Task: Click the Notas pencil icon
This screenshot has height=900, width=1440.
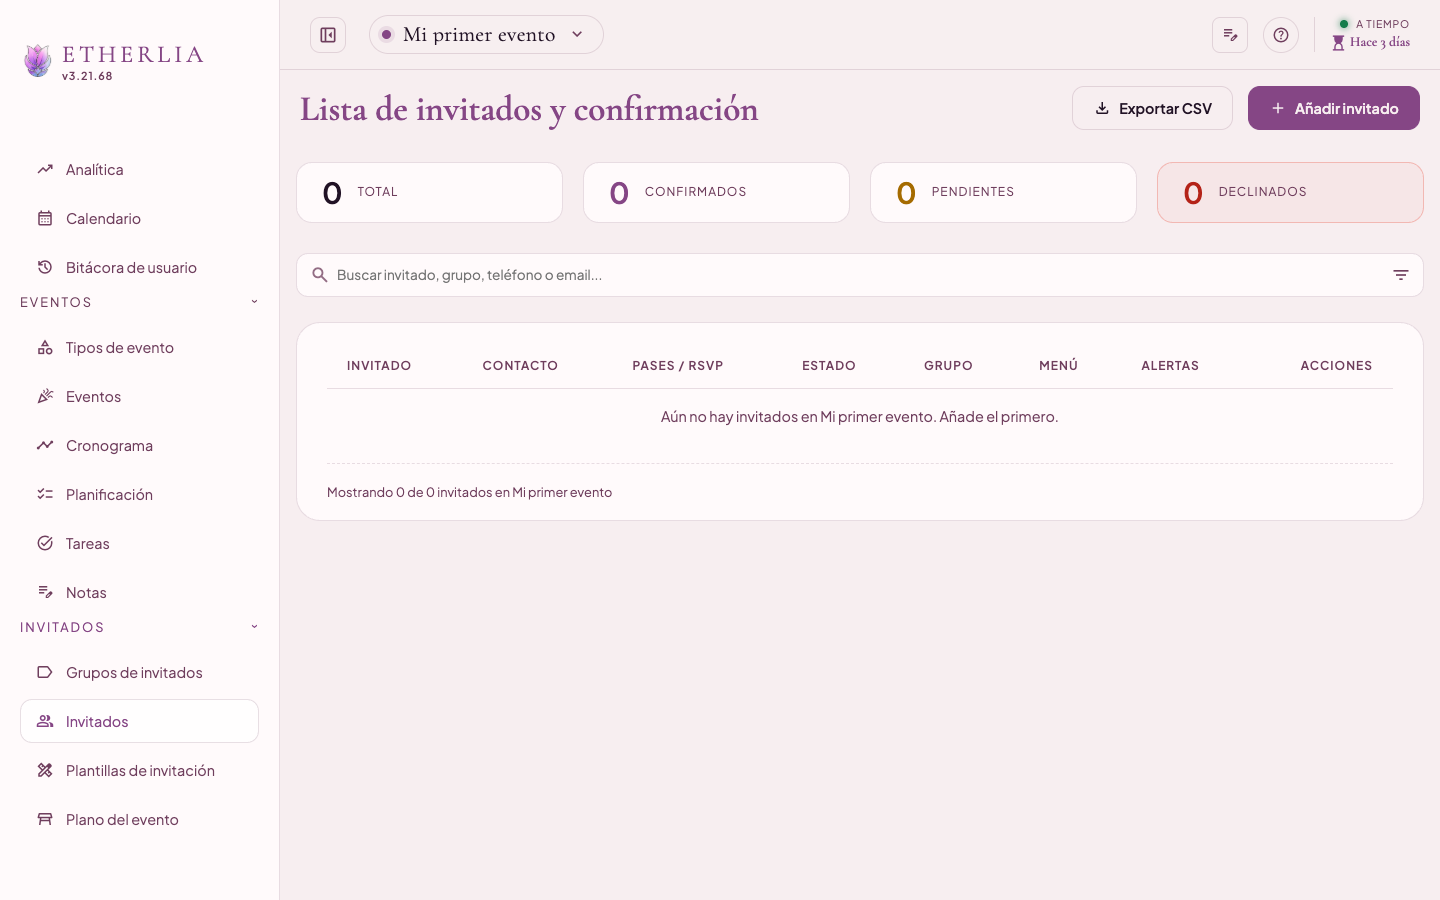Action: pos(45,593)
